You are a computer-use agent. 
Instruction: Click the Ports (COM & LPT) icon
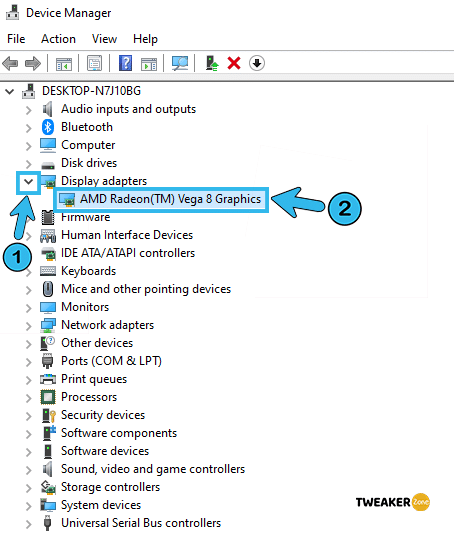[48, 361]
